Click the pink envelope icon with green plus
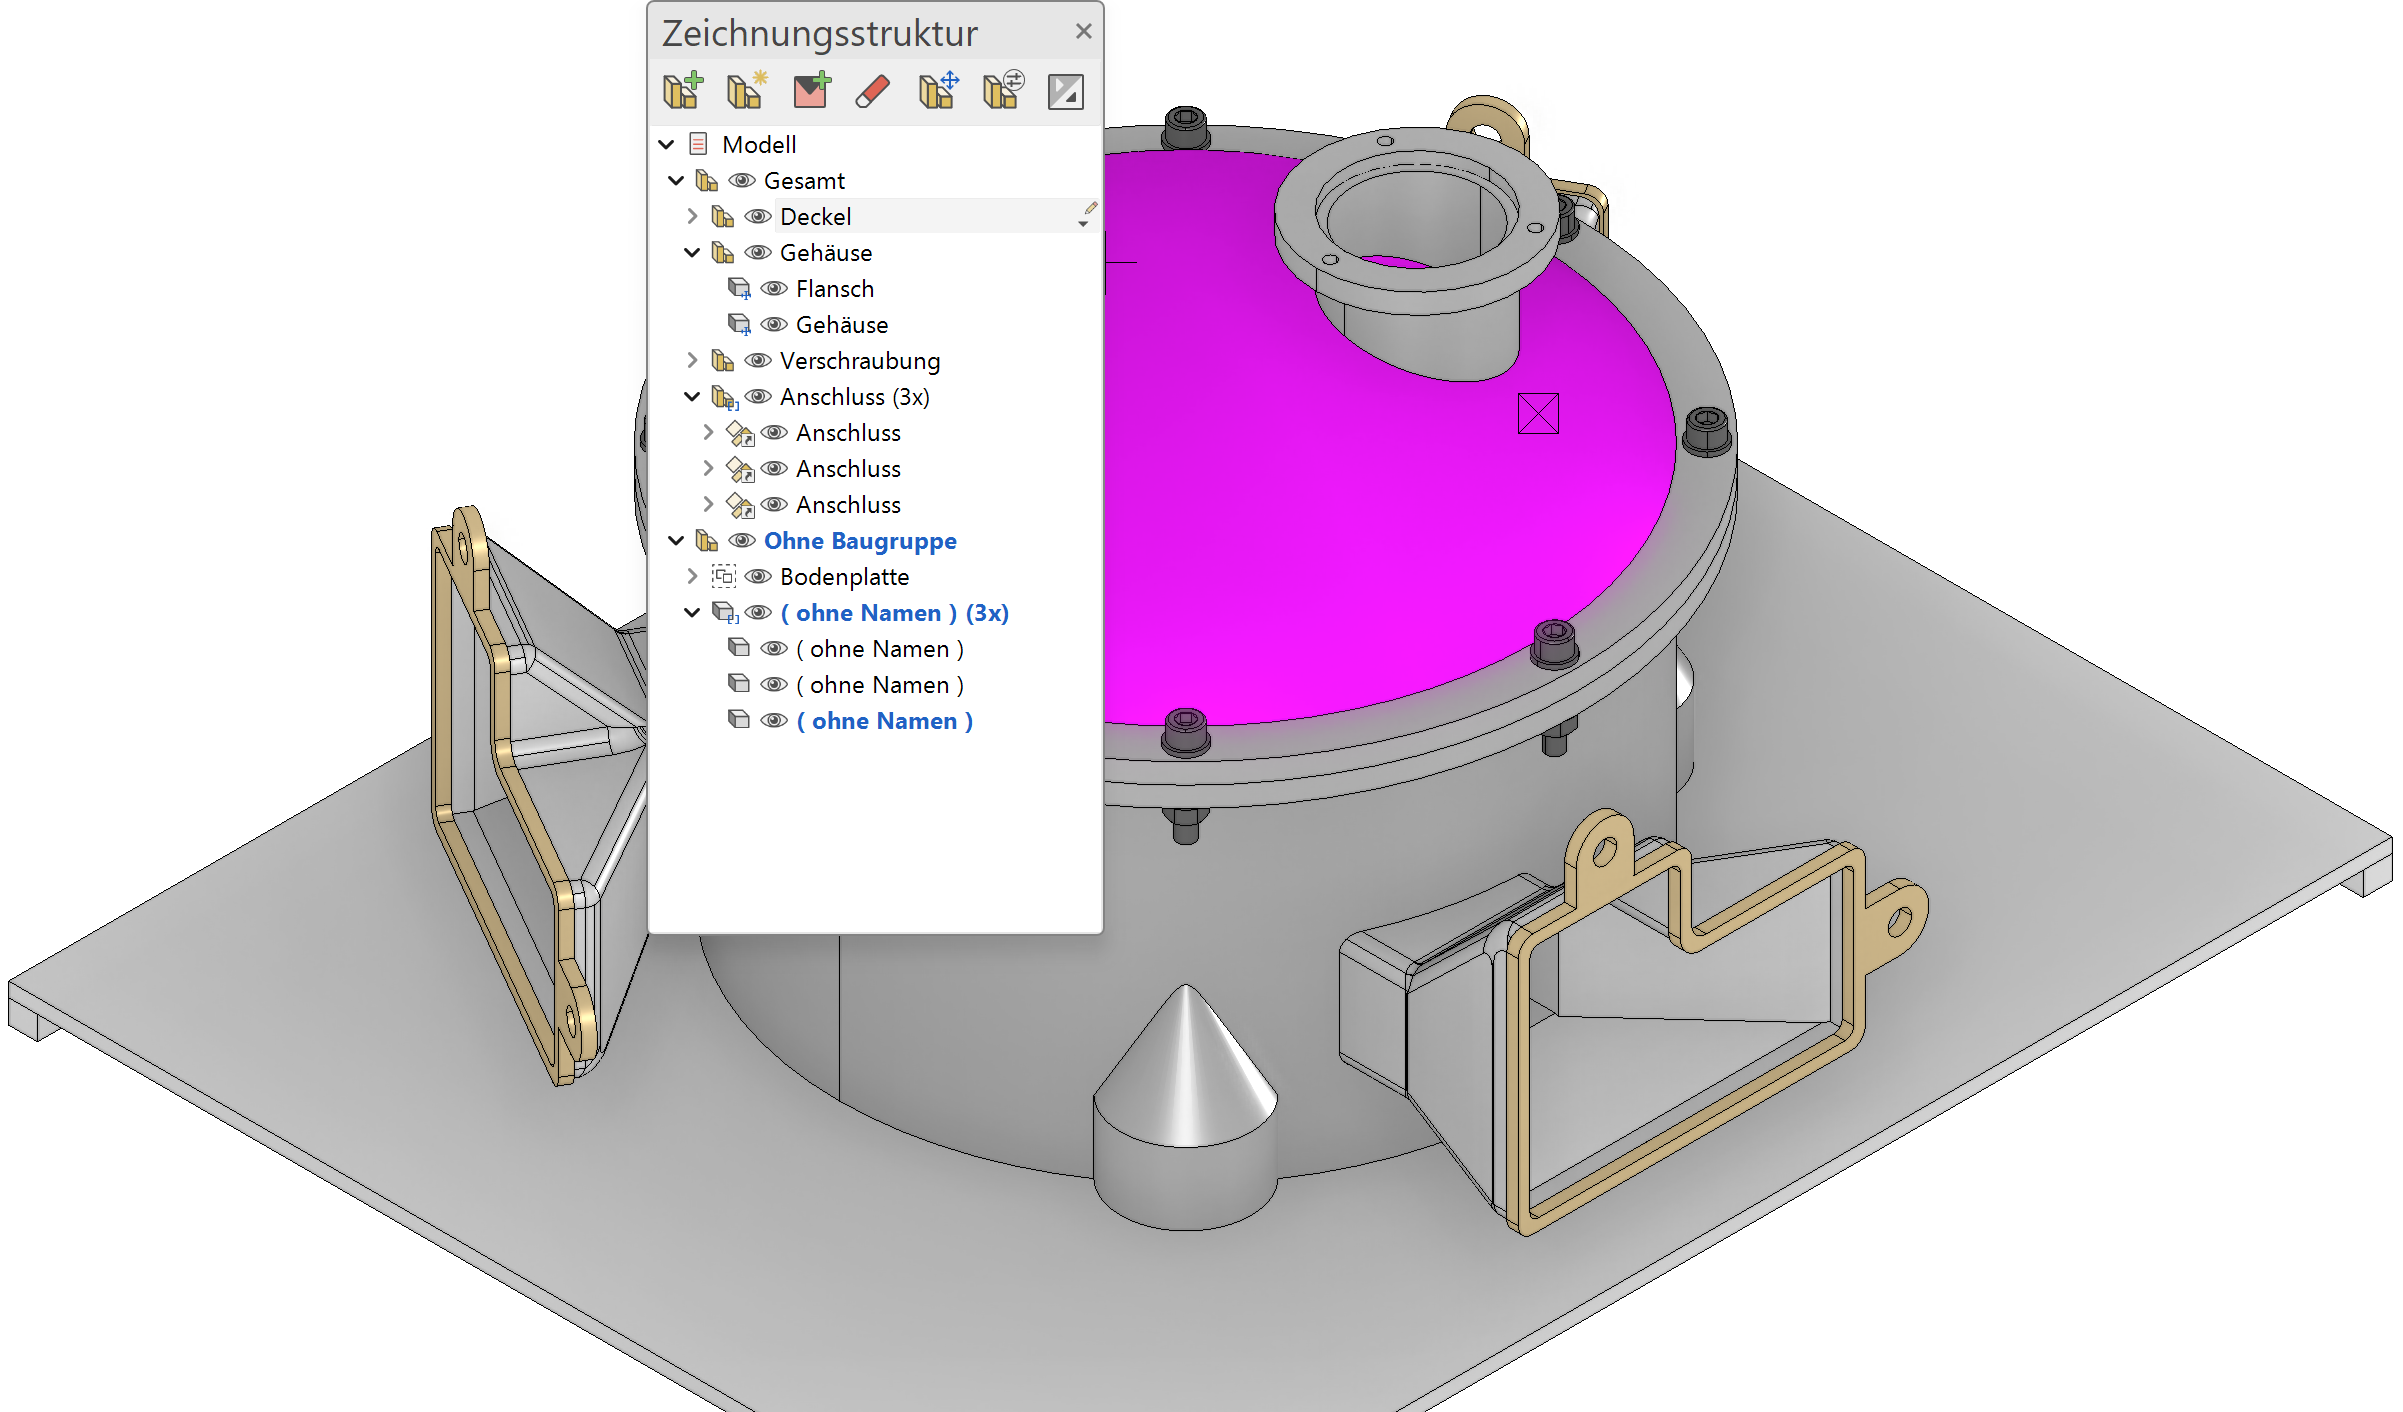The height and width of the screenshot is (1412, 2403). (x=811, y=91)
